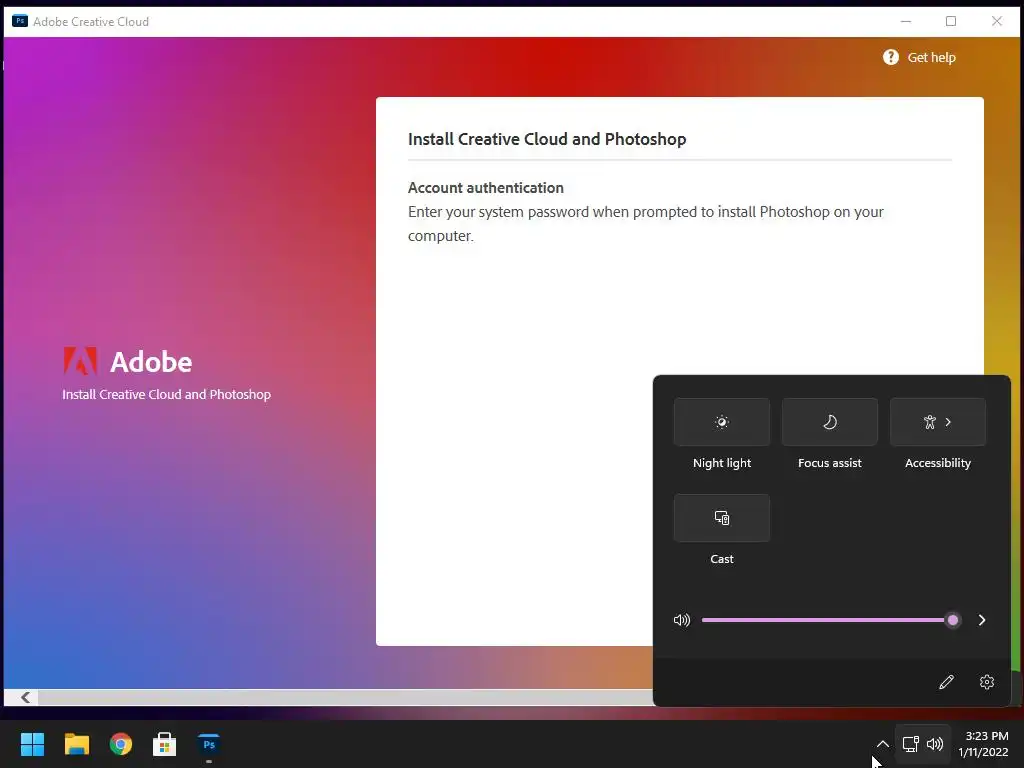The image size is (1024, 768).
Task: Open the Windows Start menu
Action: click(32, 744)
